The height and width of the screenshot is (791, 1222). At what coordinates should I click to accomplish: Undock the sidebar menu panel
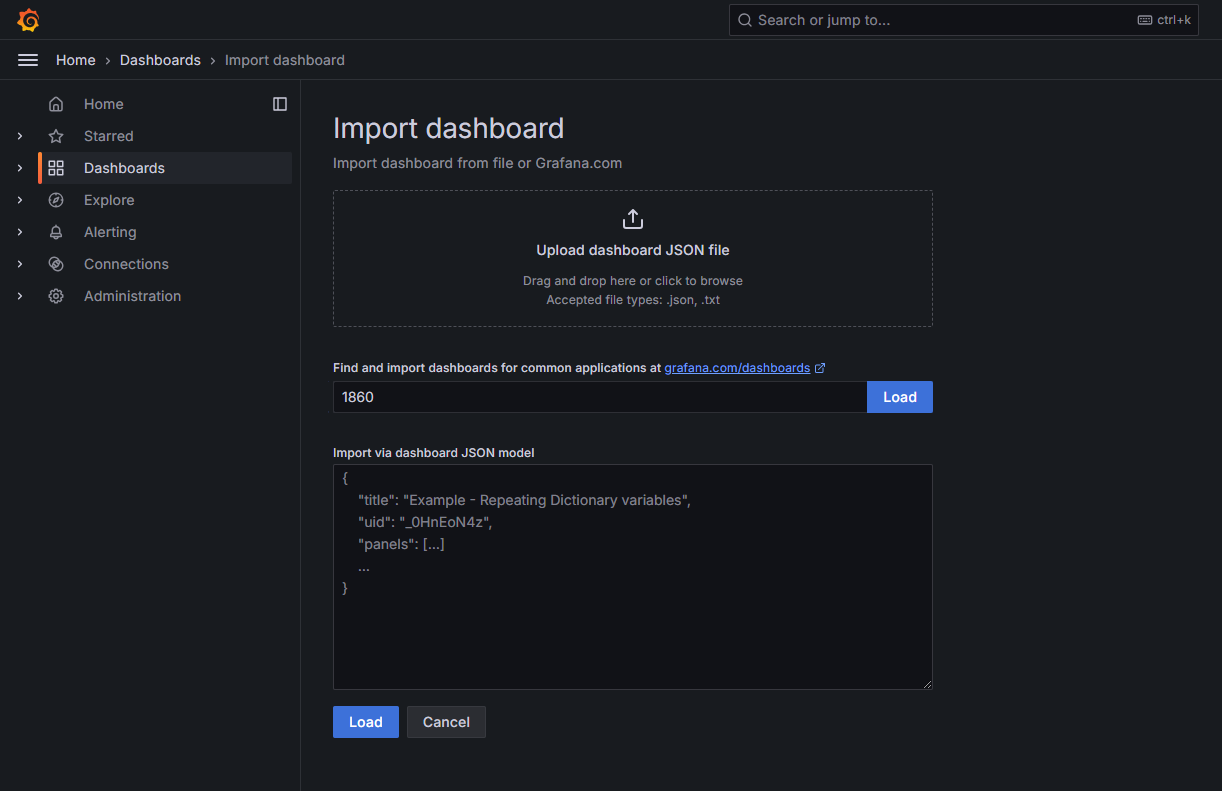280,104
